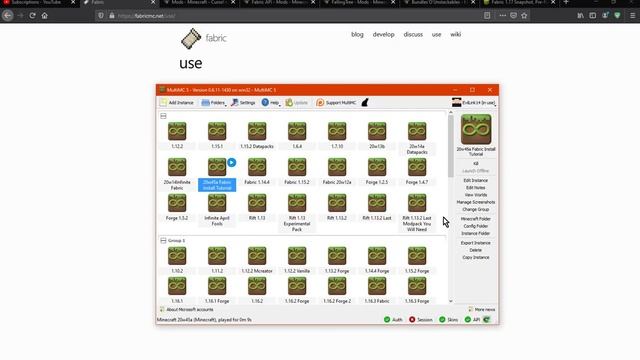Click Export Instance in side panel
Screen dimensions: 640x360
pyautogui.click(x=476, y=243)
